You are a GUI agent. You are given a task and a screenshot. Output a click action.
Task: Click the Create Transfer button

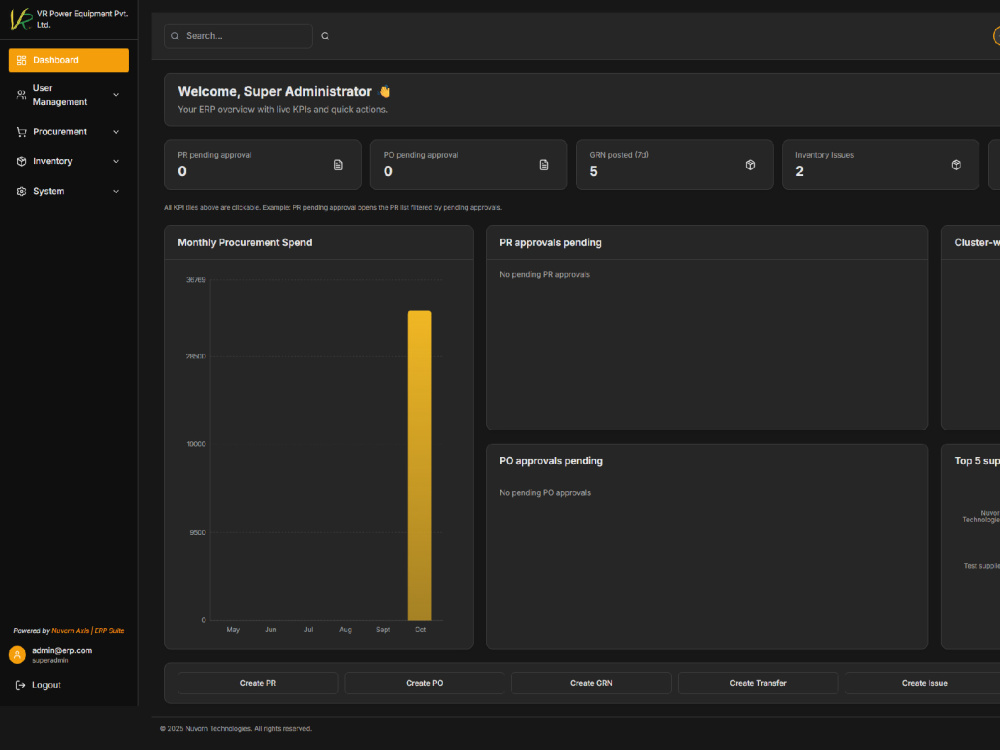tap(758, 683)
